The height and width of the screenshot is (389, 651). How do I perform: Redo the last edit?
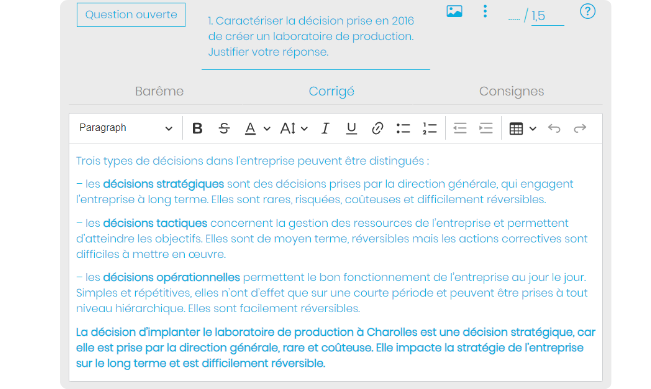(580, 128)
